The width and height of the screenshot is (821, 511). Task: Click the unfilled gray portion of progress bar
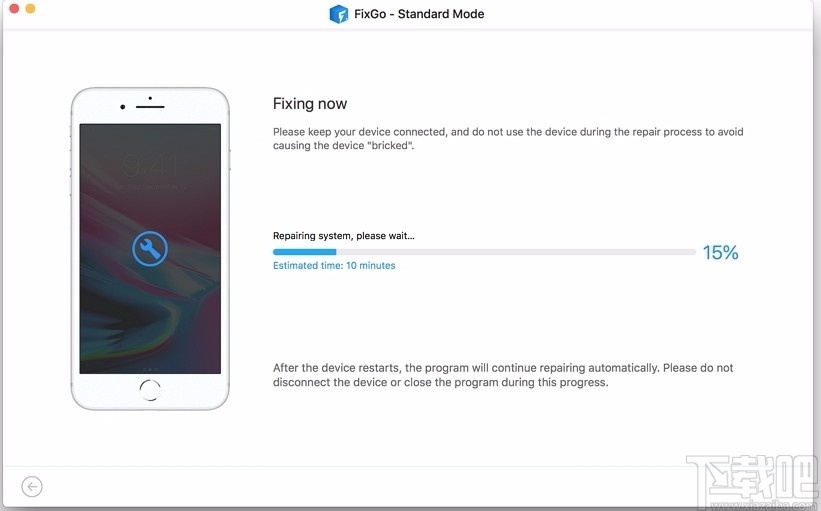516,252
